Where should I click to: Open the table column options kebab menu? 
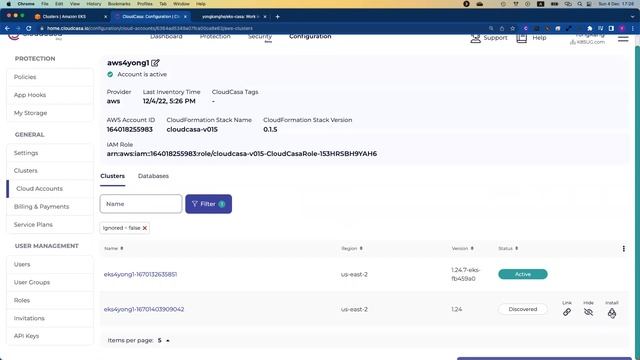tap(624, 249)
